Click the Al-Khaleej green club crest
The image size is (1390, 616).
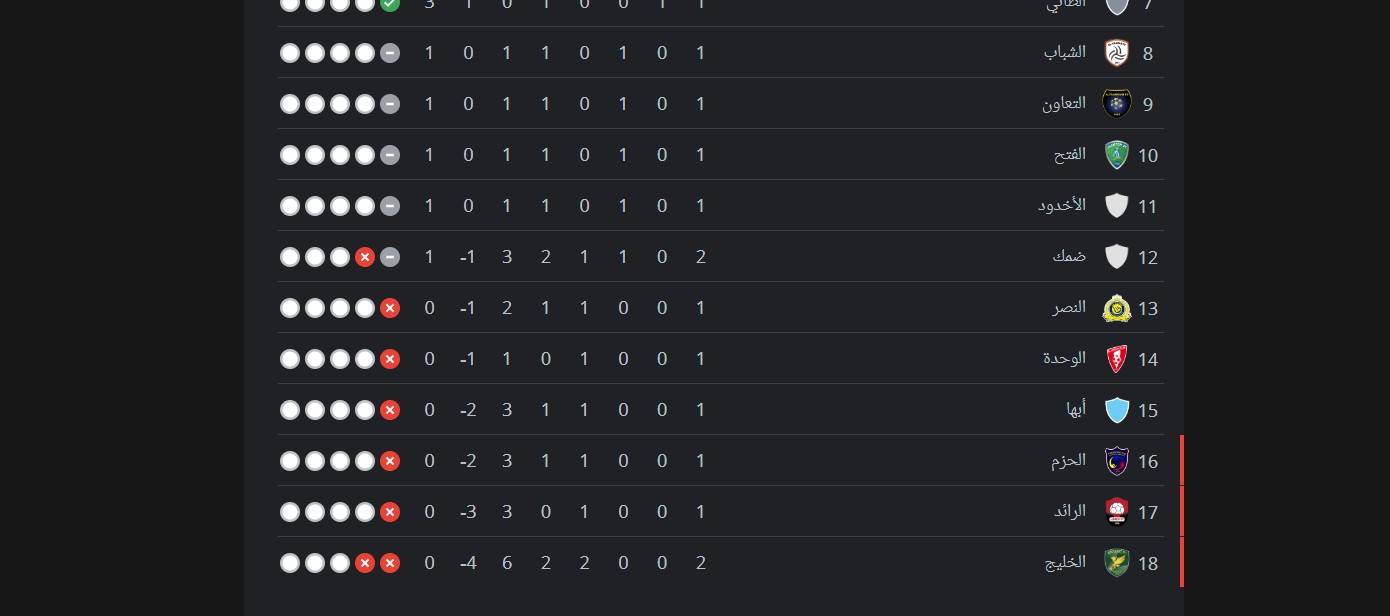point(1116,563)
